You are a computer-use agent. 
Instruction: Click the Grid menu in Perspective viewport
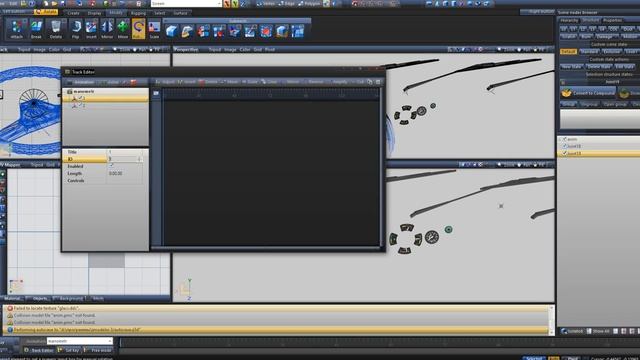(257, 49)
